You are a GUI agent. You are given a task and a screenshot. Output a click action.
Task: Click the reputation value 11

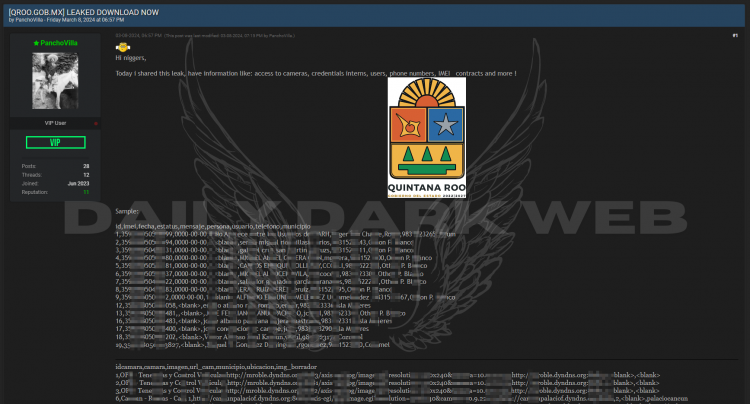pos(86,192)
